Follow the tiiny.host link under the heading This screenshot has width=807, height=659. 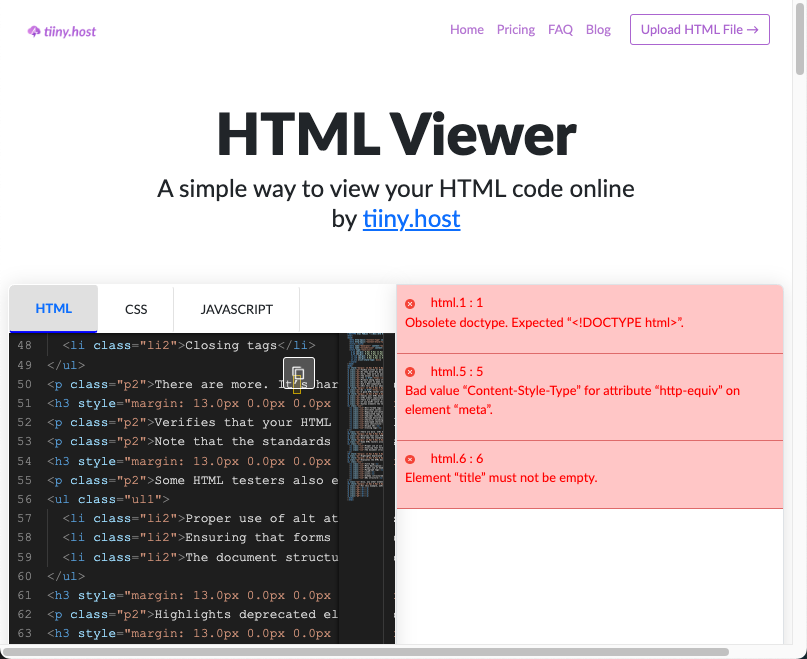tap(411, 219)
